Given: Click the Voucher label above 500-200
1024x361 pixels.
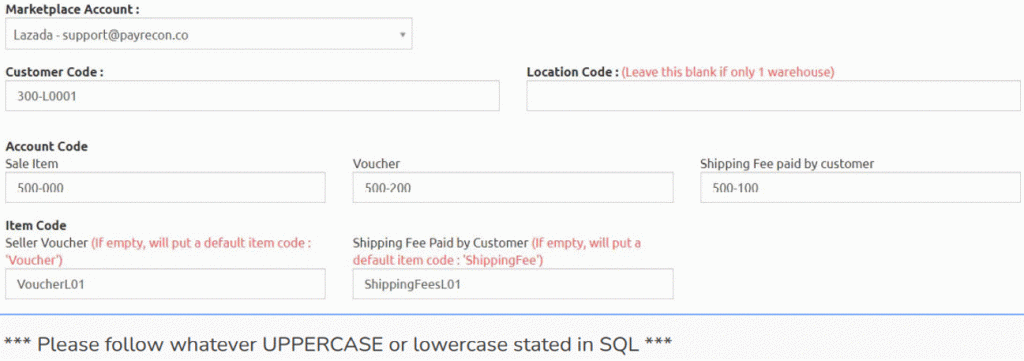Looking at the screenshot, I should 376,163.
